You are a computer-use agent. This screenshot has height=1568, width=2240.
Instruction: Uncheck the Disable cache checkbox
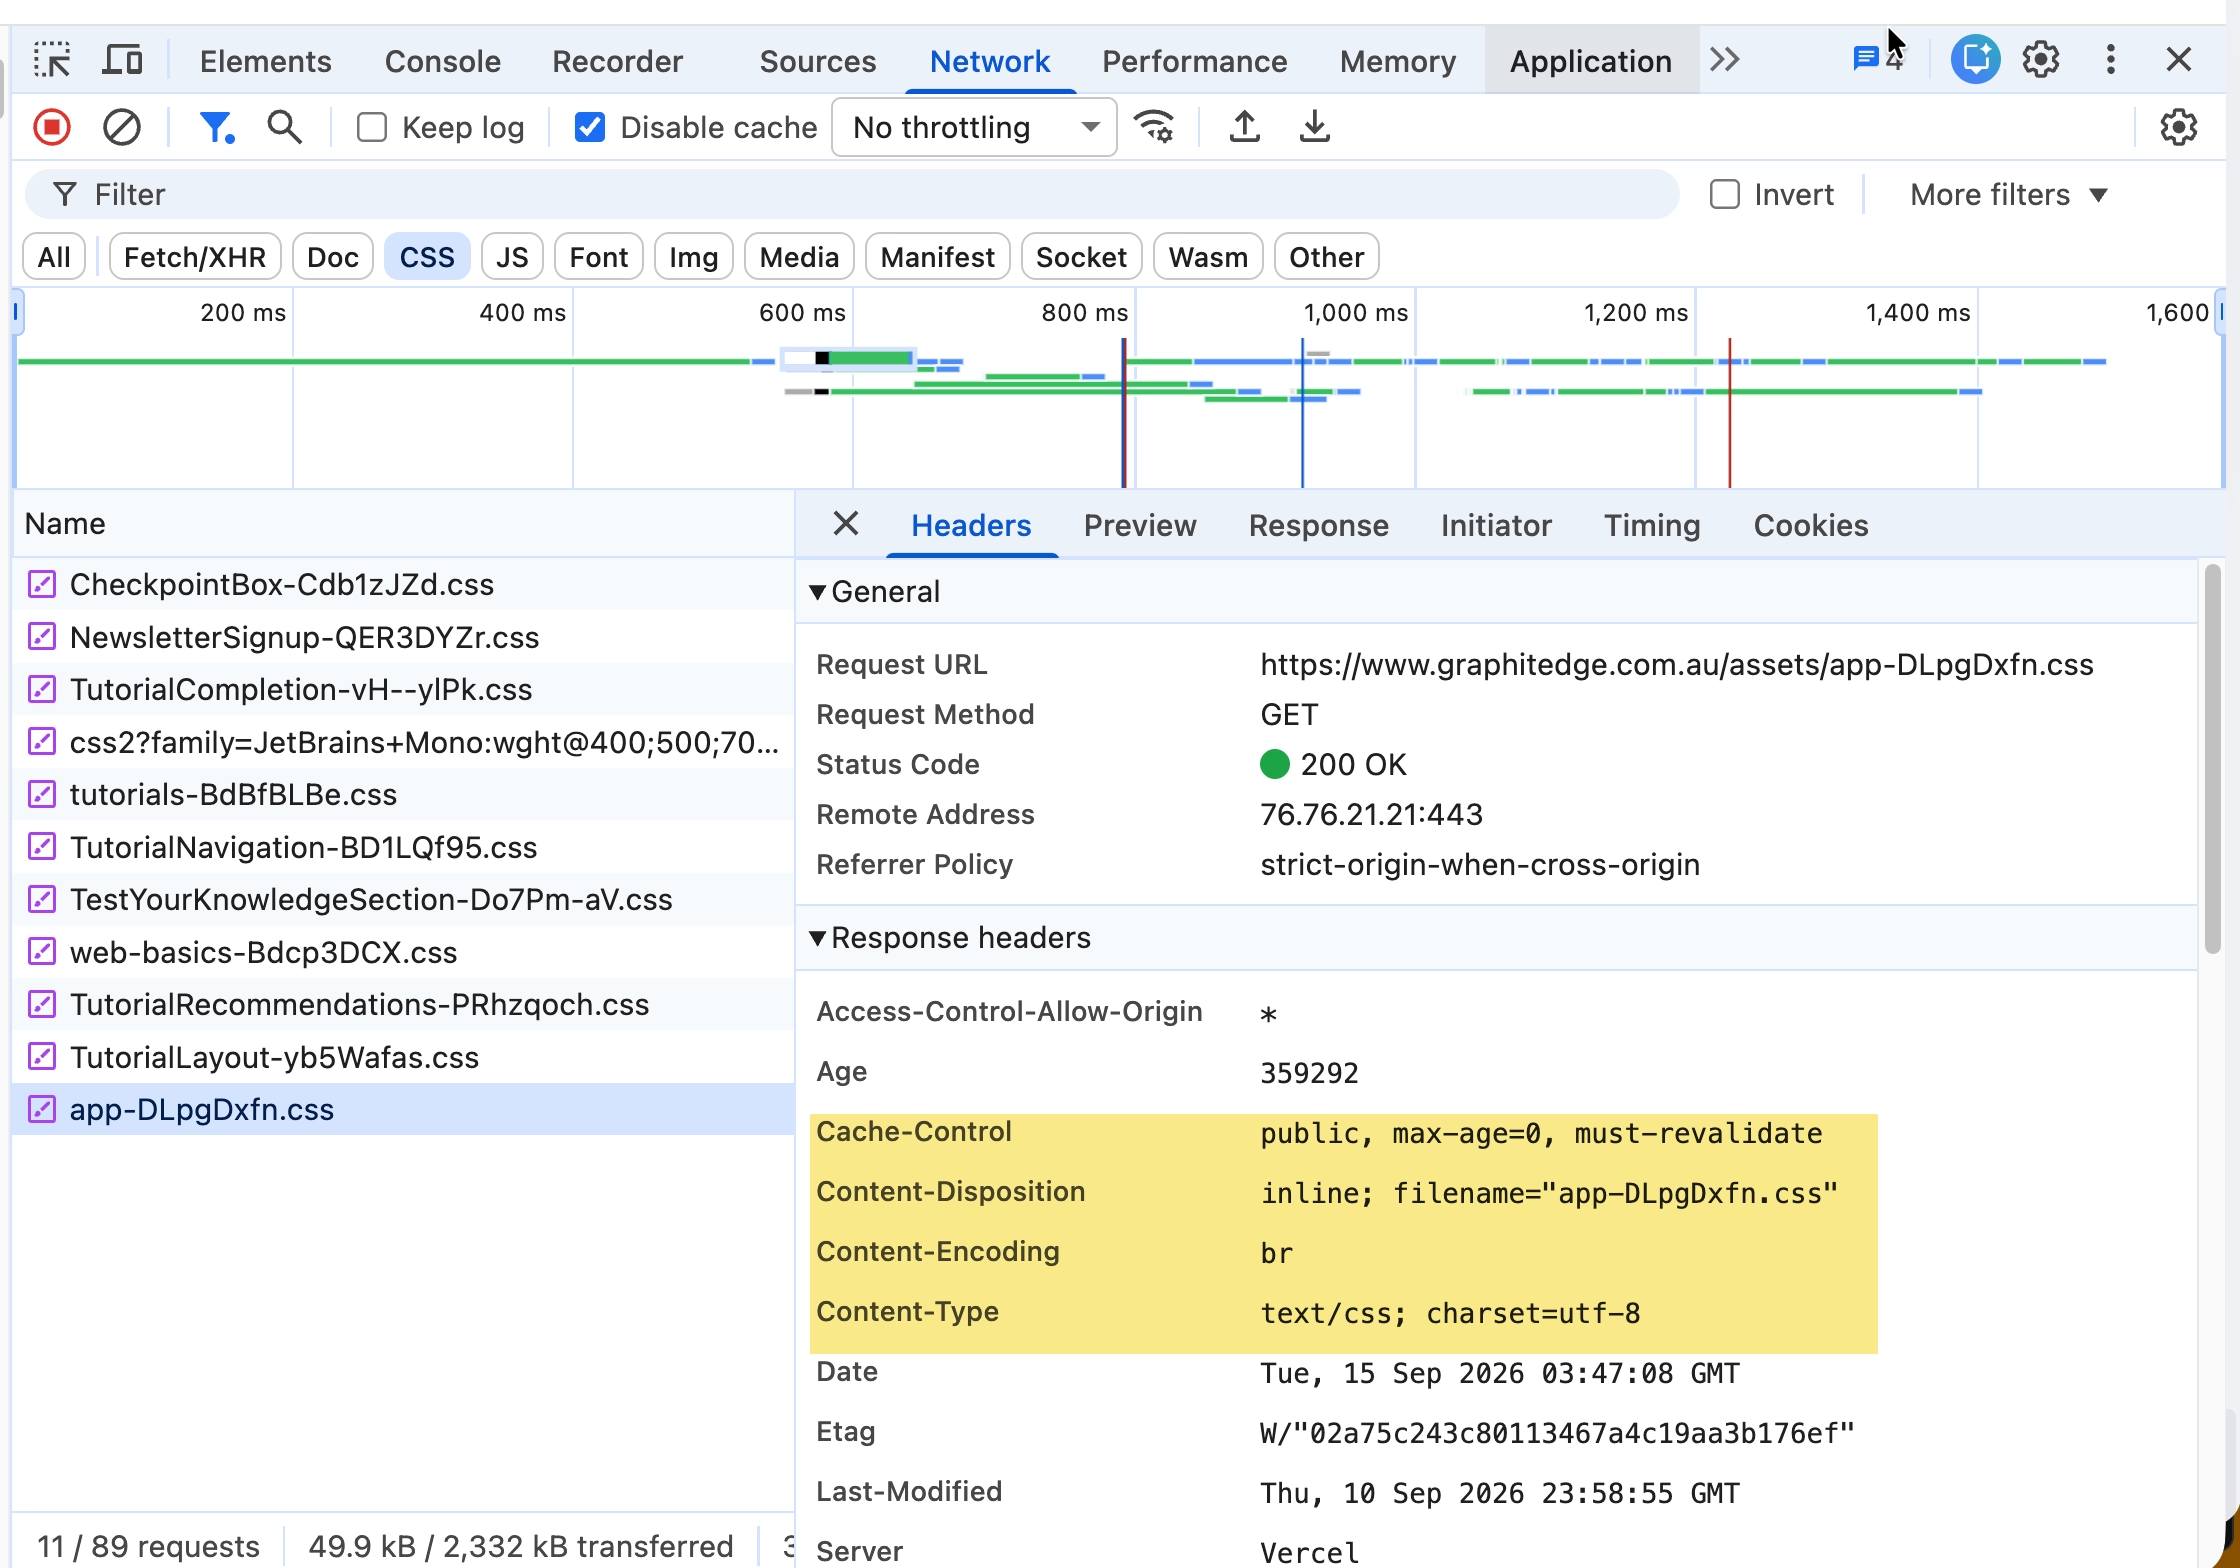click(590, 127)
